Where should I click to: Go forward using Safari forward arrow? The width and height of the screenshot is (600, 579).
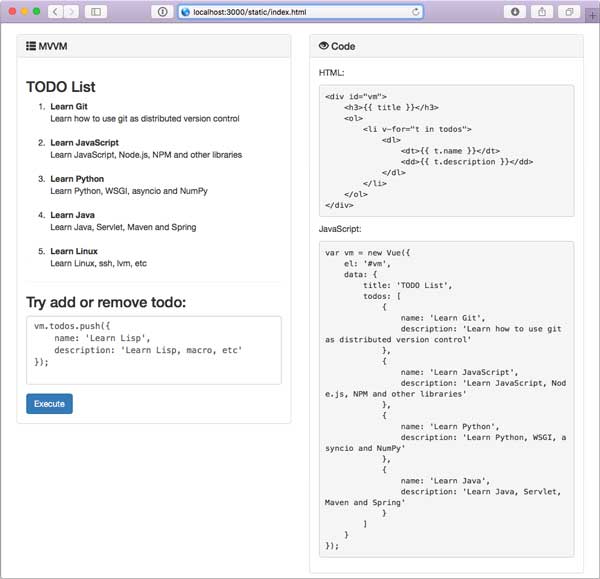point(71,12)
